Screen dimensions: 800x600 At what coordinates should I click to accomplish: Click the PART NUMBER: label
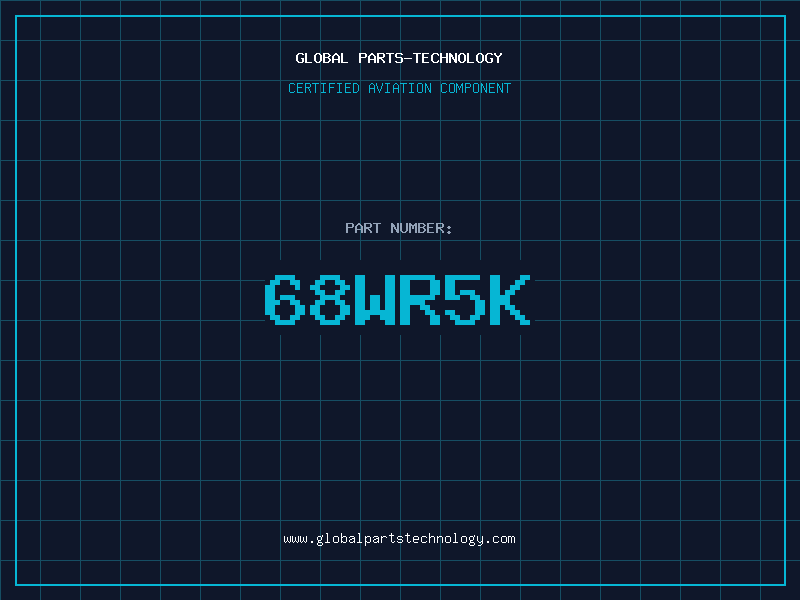click(399, 228)
